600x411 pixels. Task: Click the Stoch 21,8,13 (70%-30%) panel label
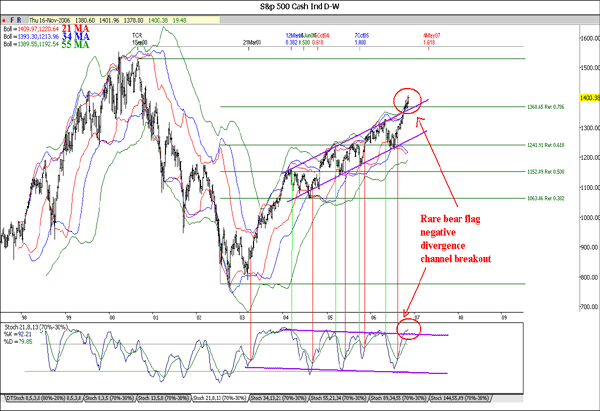36,328
